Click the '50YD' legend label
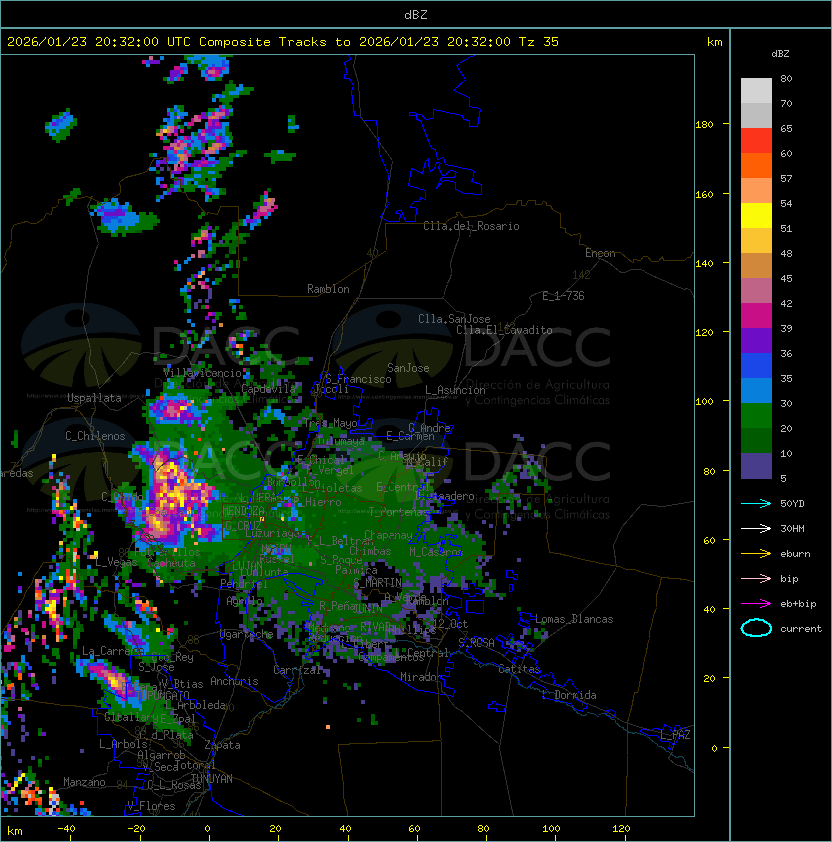This screenshot has width=832, height=842. click(792, 504)
